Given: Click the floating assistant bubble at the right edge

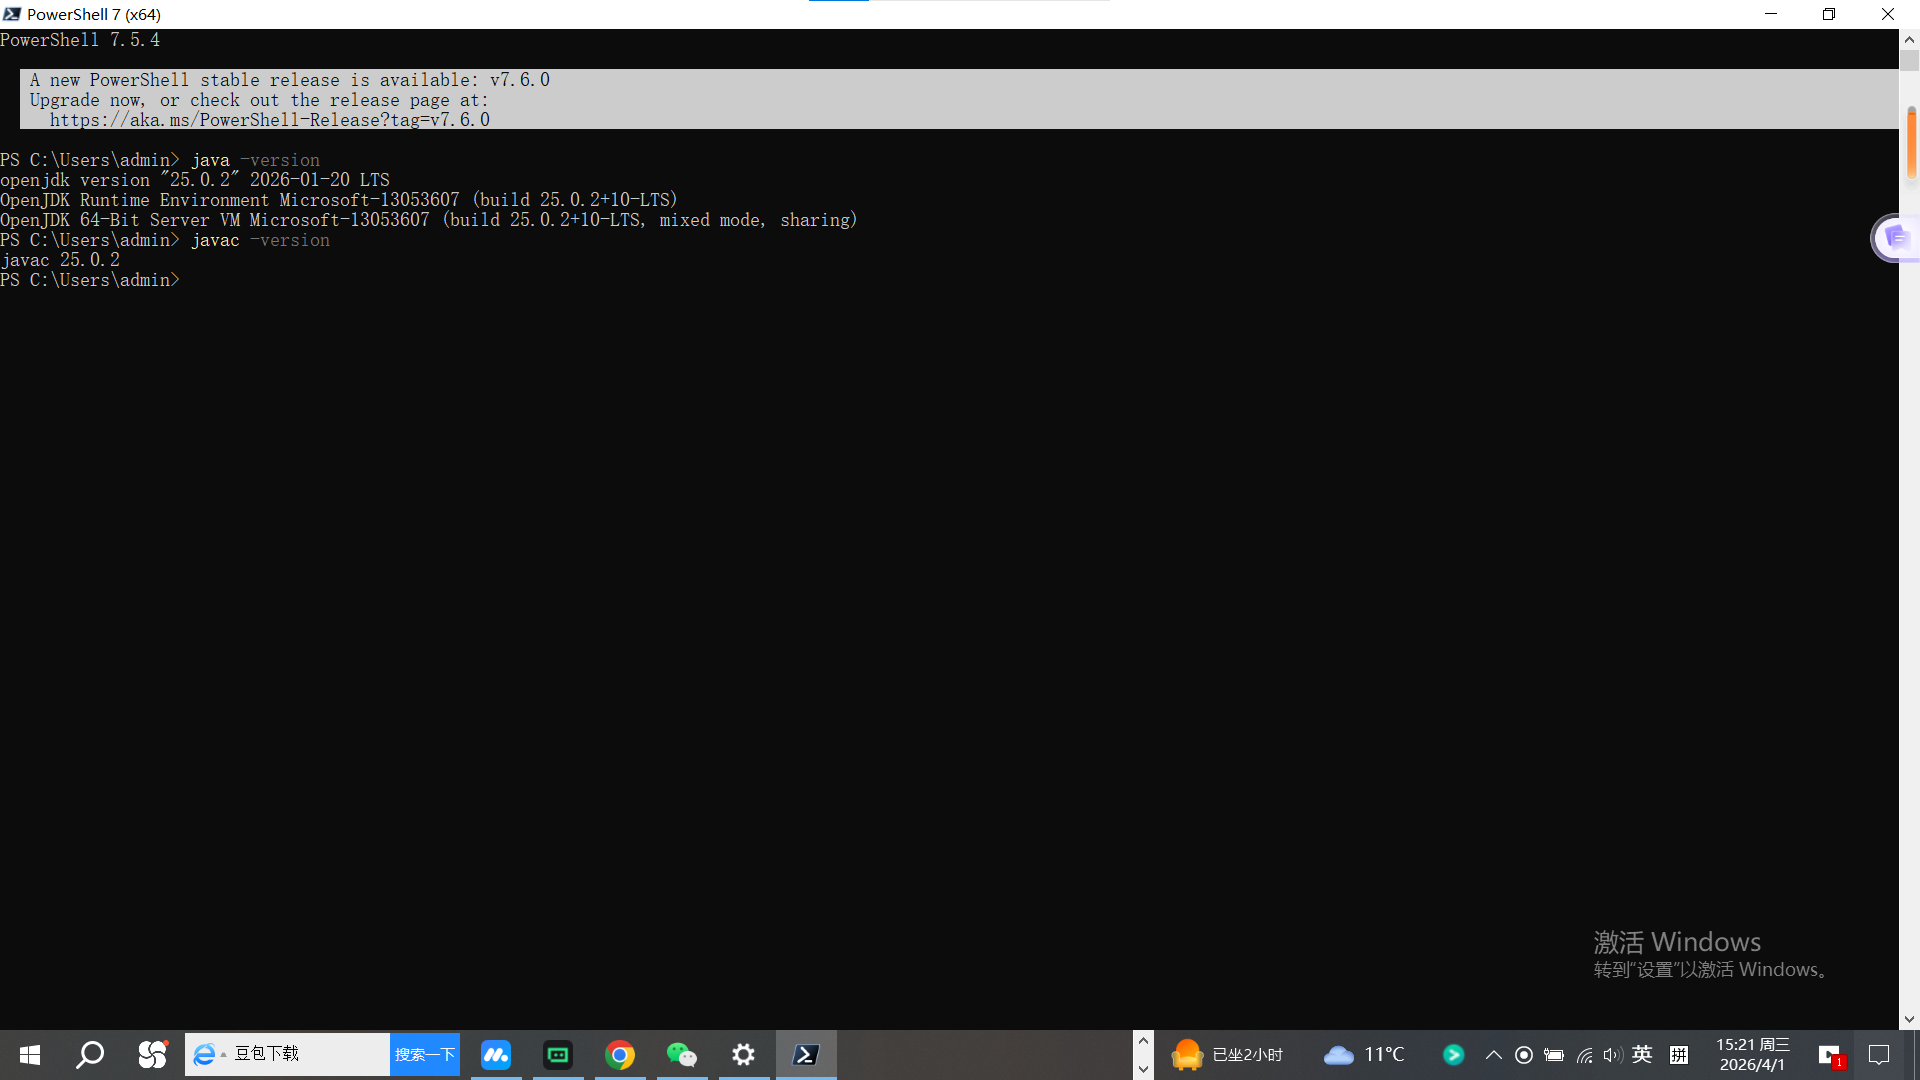Looking at the screenshot, I should (x=1895, y=238).
